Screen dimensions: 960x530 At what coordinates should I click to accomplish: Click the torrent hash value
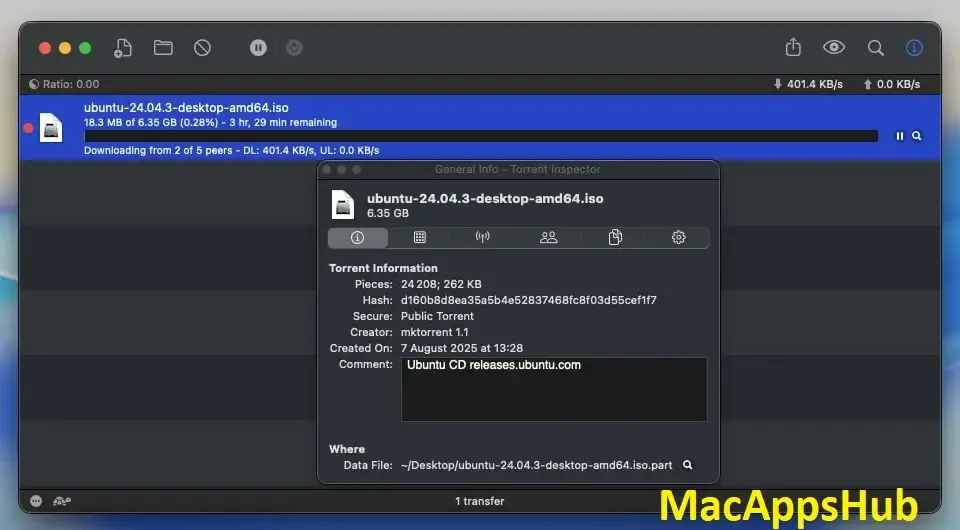point(528,300)
